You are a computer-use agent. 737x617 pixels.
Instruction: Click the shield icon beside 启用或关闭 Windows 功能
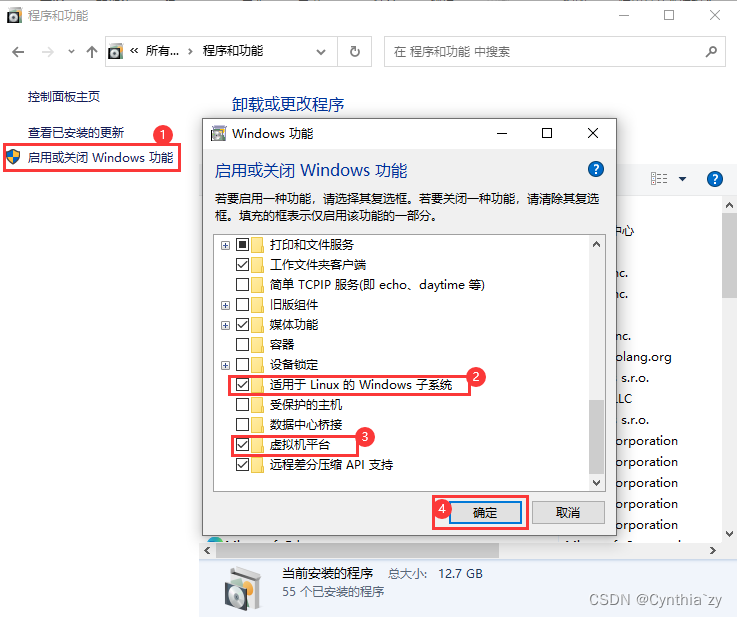[13, 157]
